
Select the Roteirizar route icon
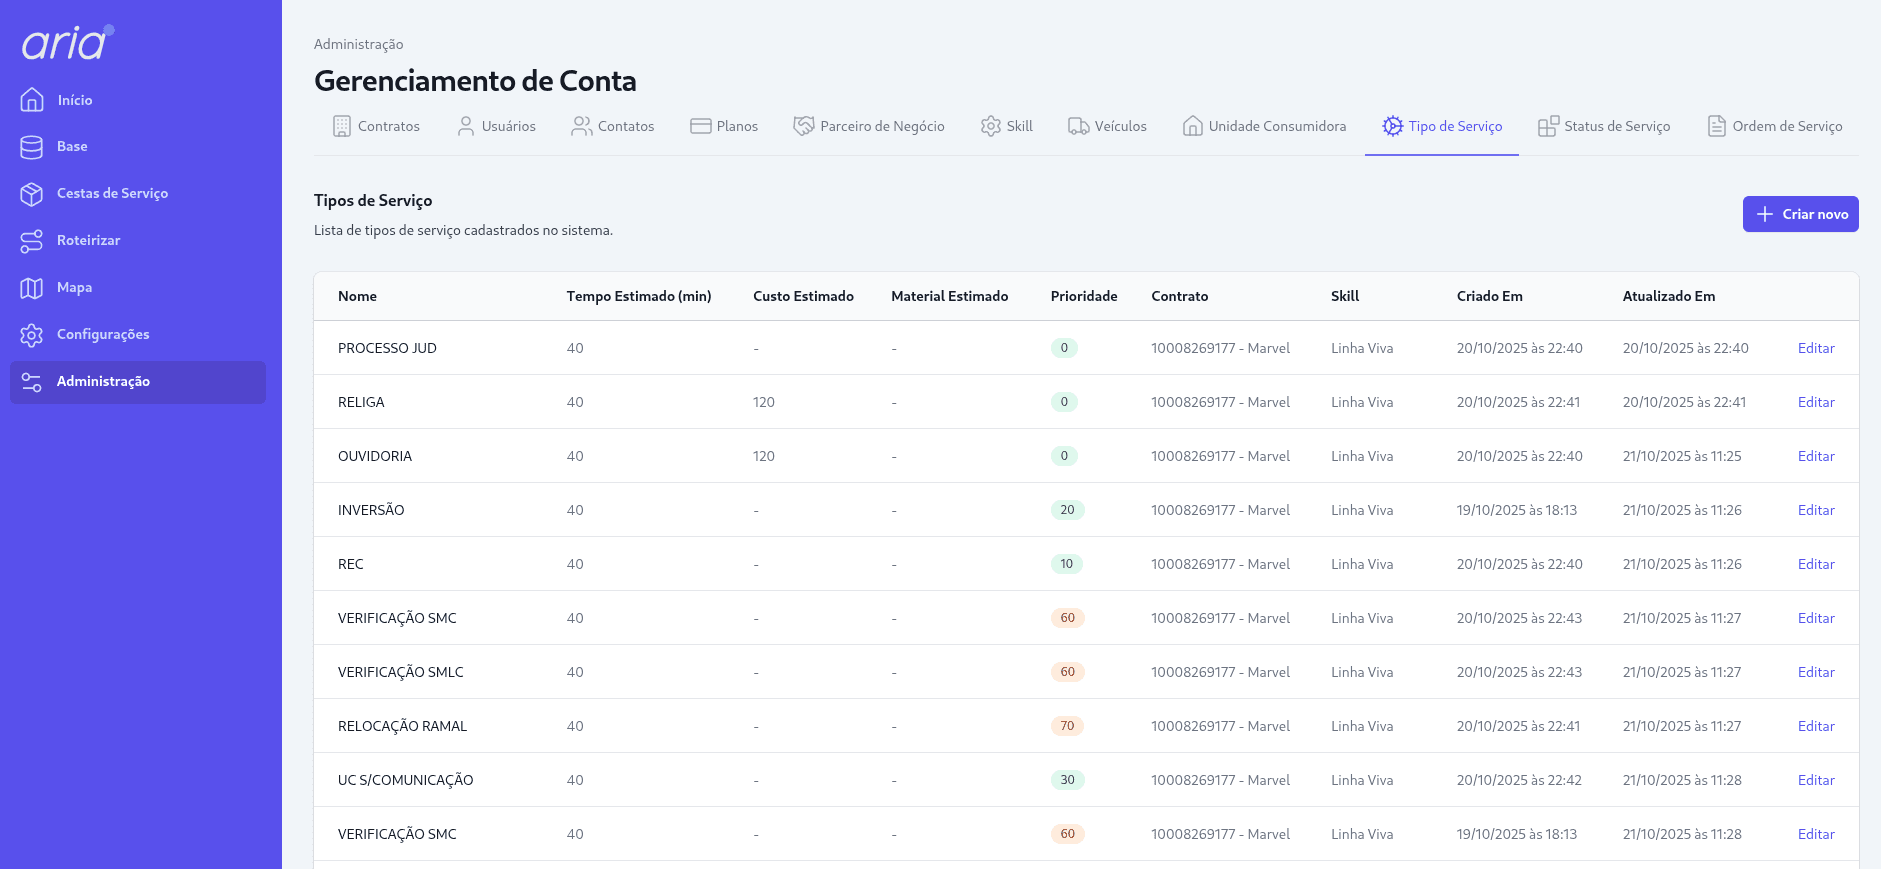coord(32,241)
